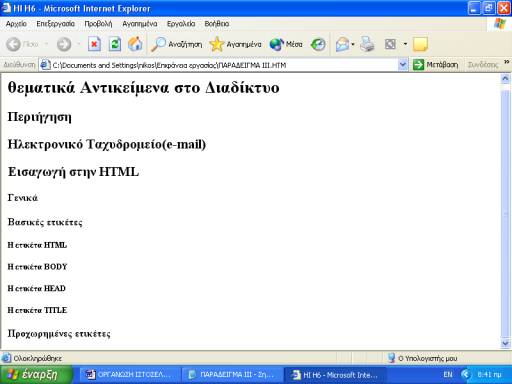Expand the address bar dropdown
Image resolution: width=512 pixels, height=384 pixels.
pos(403,65)
